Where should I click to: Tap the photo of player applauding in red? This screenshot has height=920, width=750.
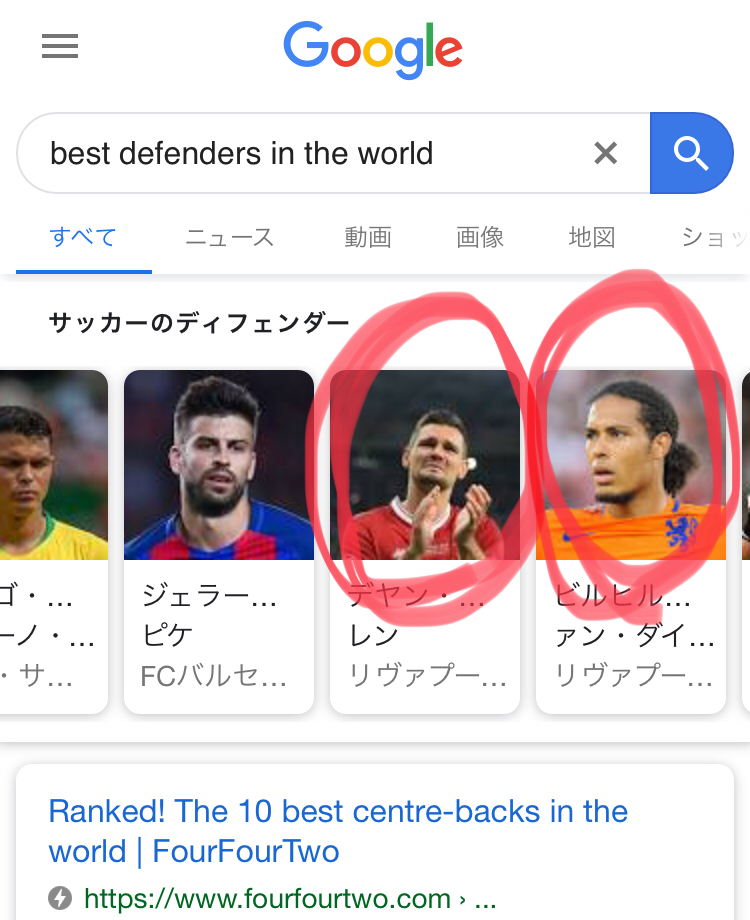(424, 465)
